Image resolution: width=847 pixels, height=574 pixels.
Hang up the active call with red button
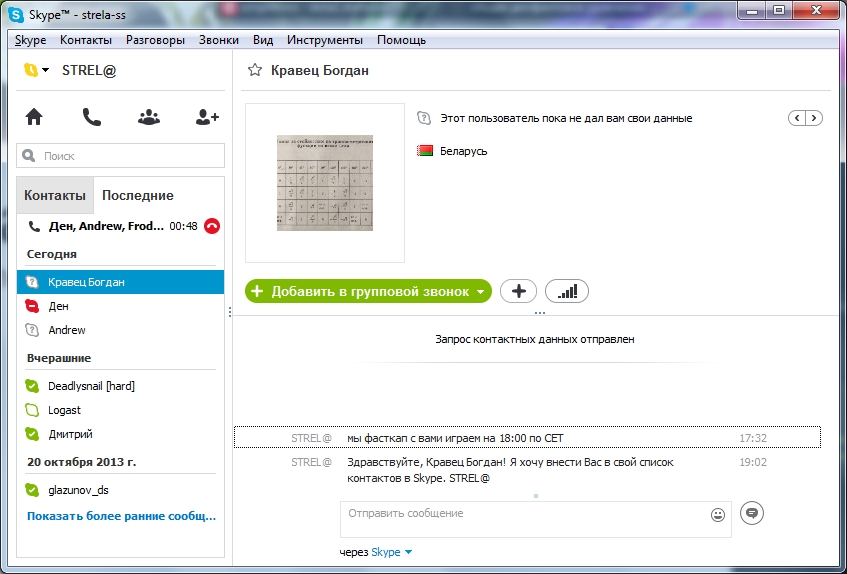212,226
